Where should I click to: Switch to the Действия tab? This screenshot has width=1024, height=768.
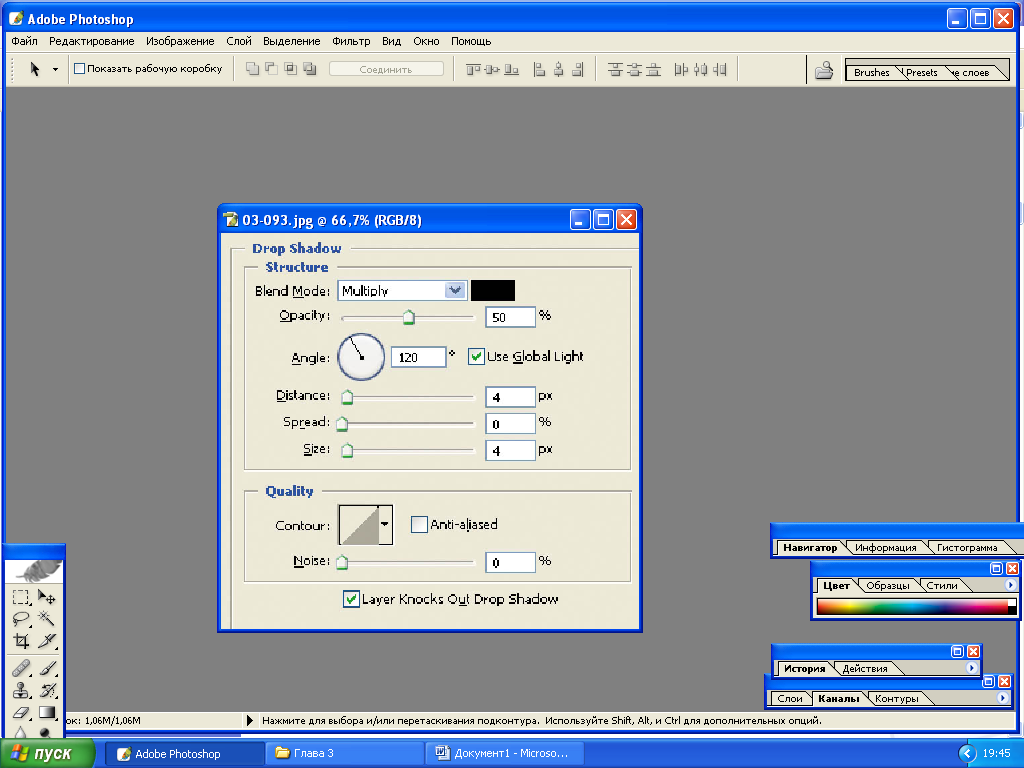(865, 669)
